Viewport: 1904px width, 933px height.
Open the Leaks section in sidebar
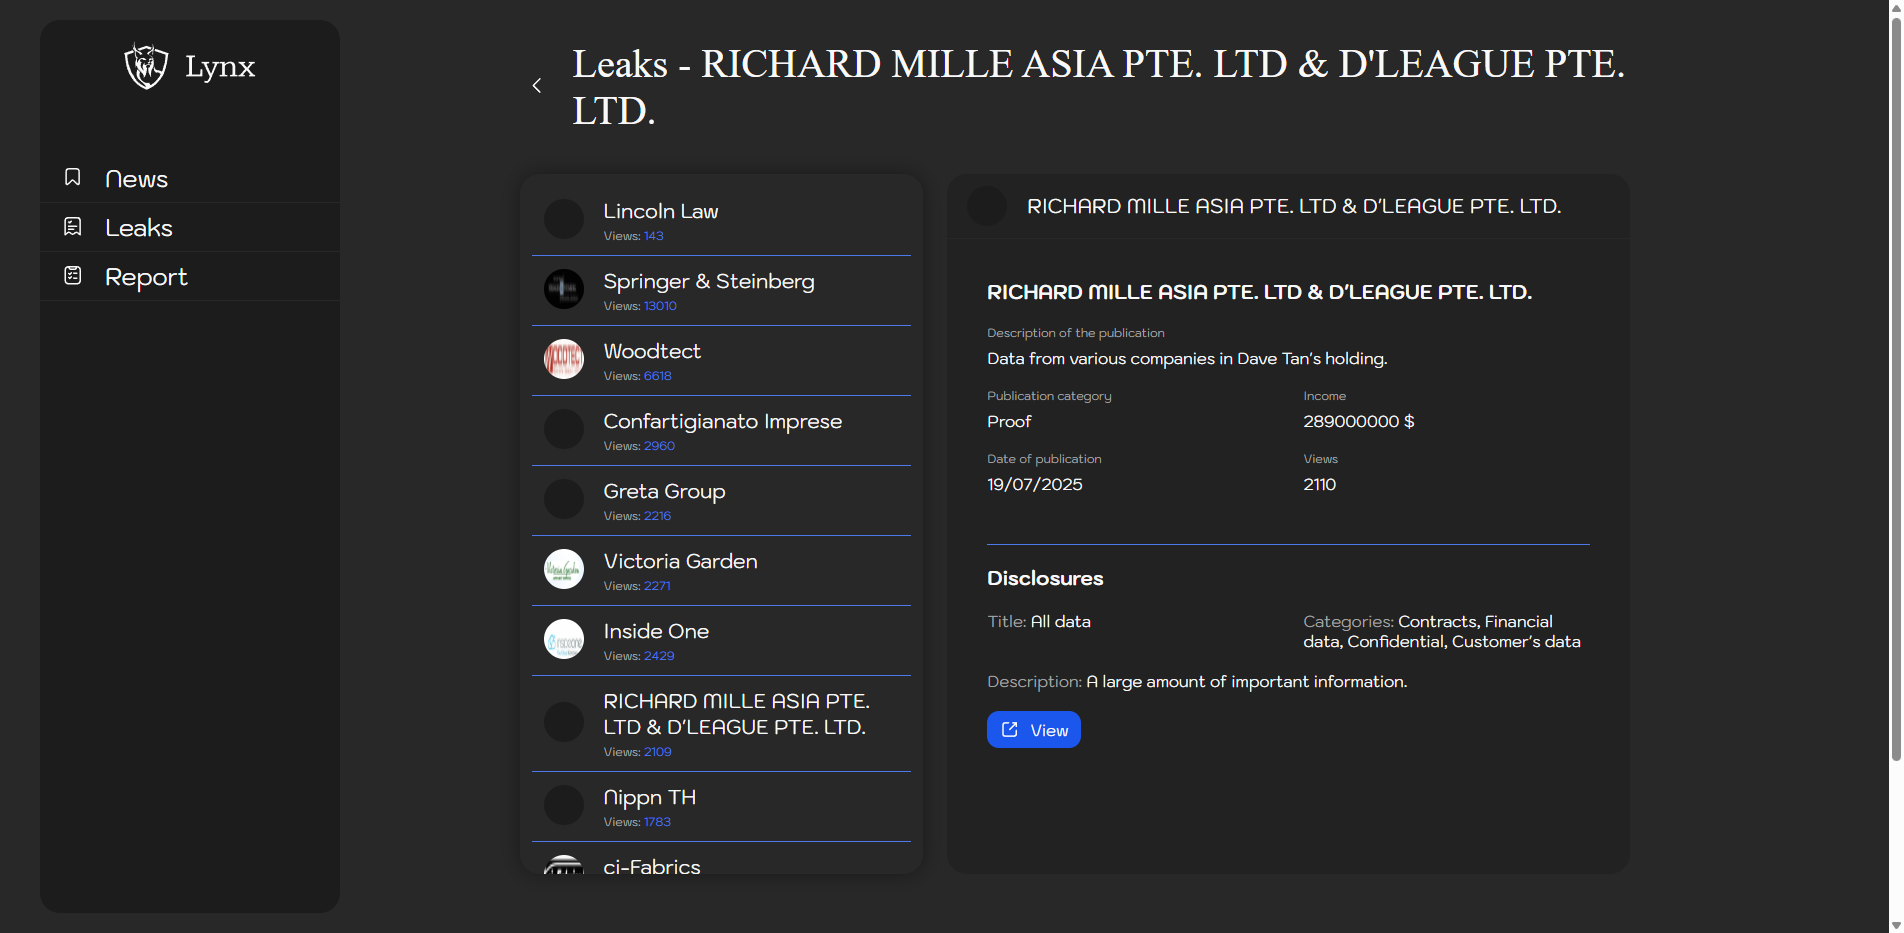139,228
